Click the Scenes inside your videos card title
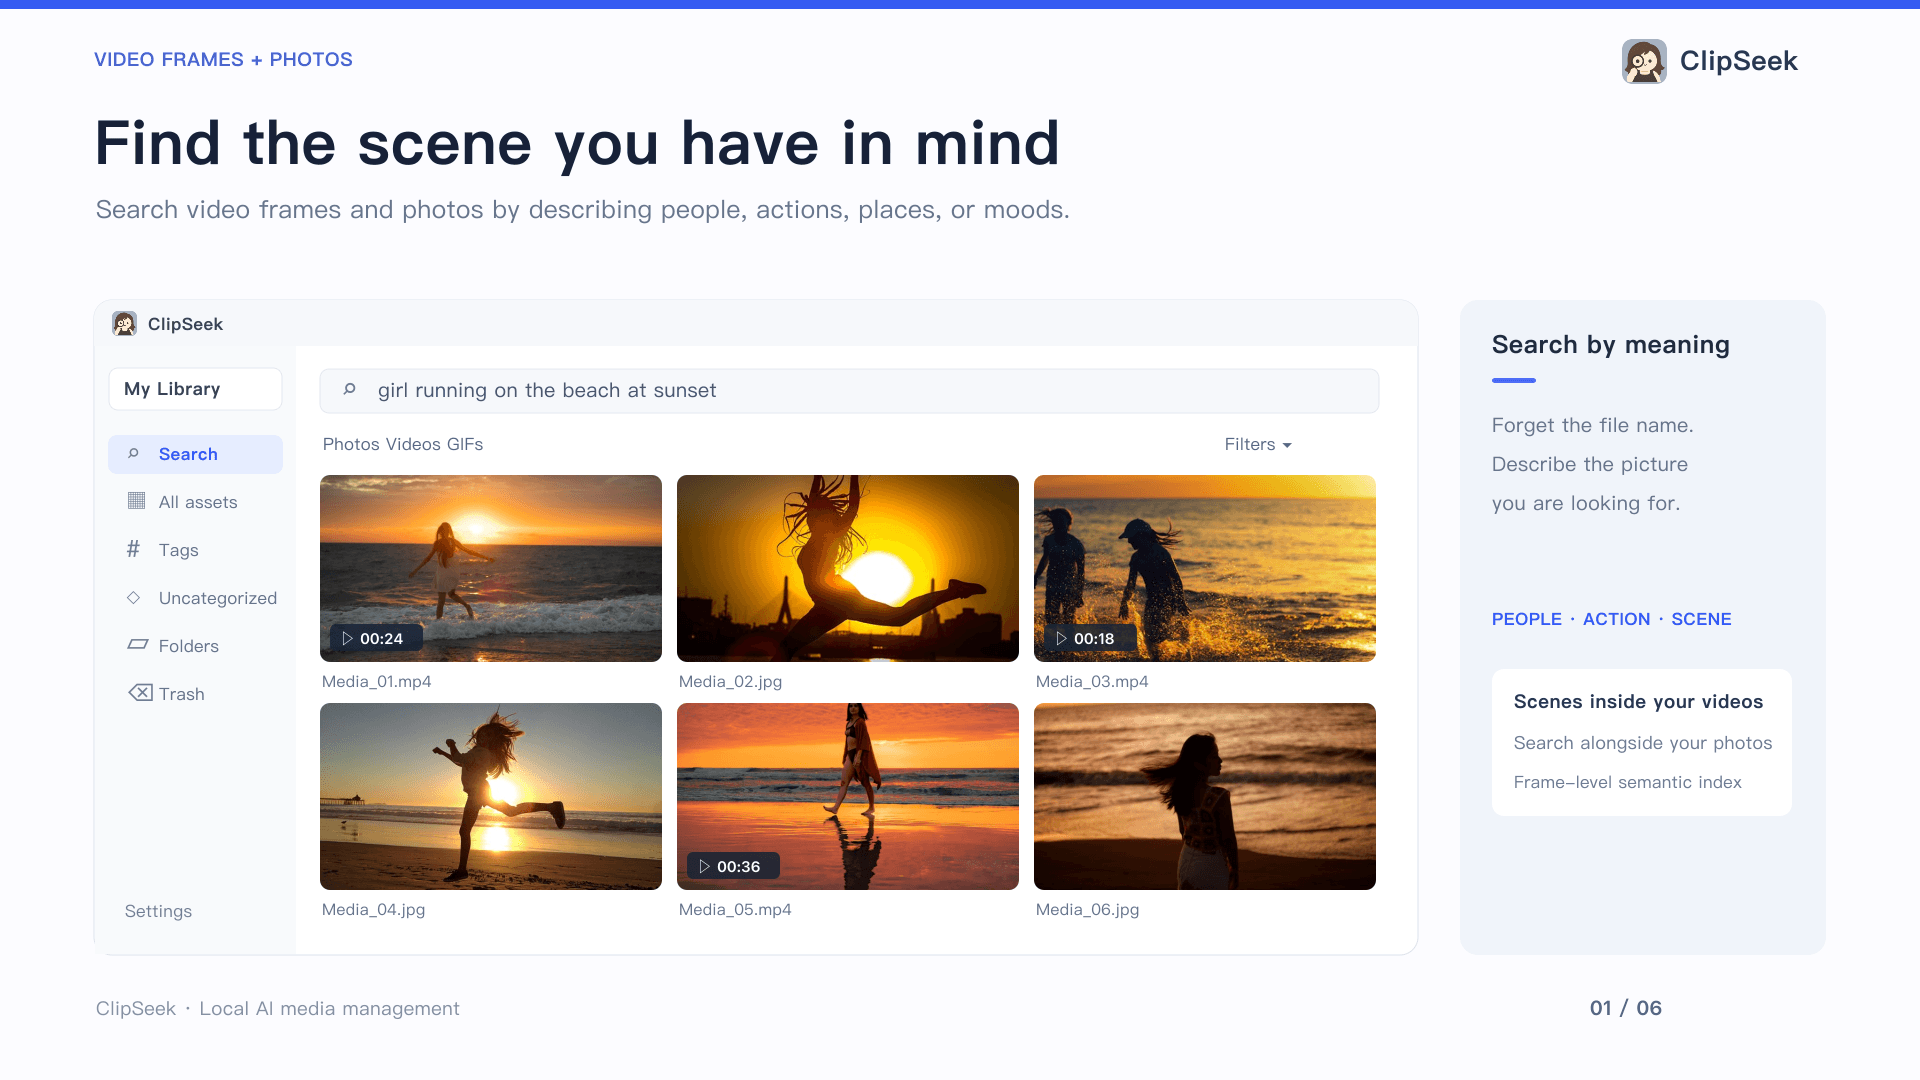 point(1638,702)
